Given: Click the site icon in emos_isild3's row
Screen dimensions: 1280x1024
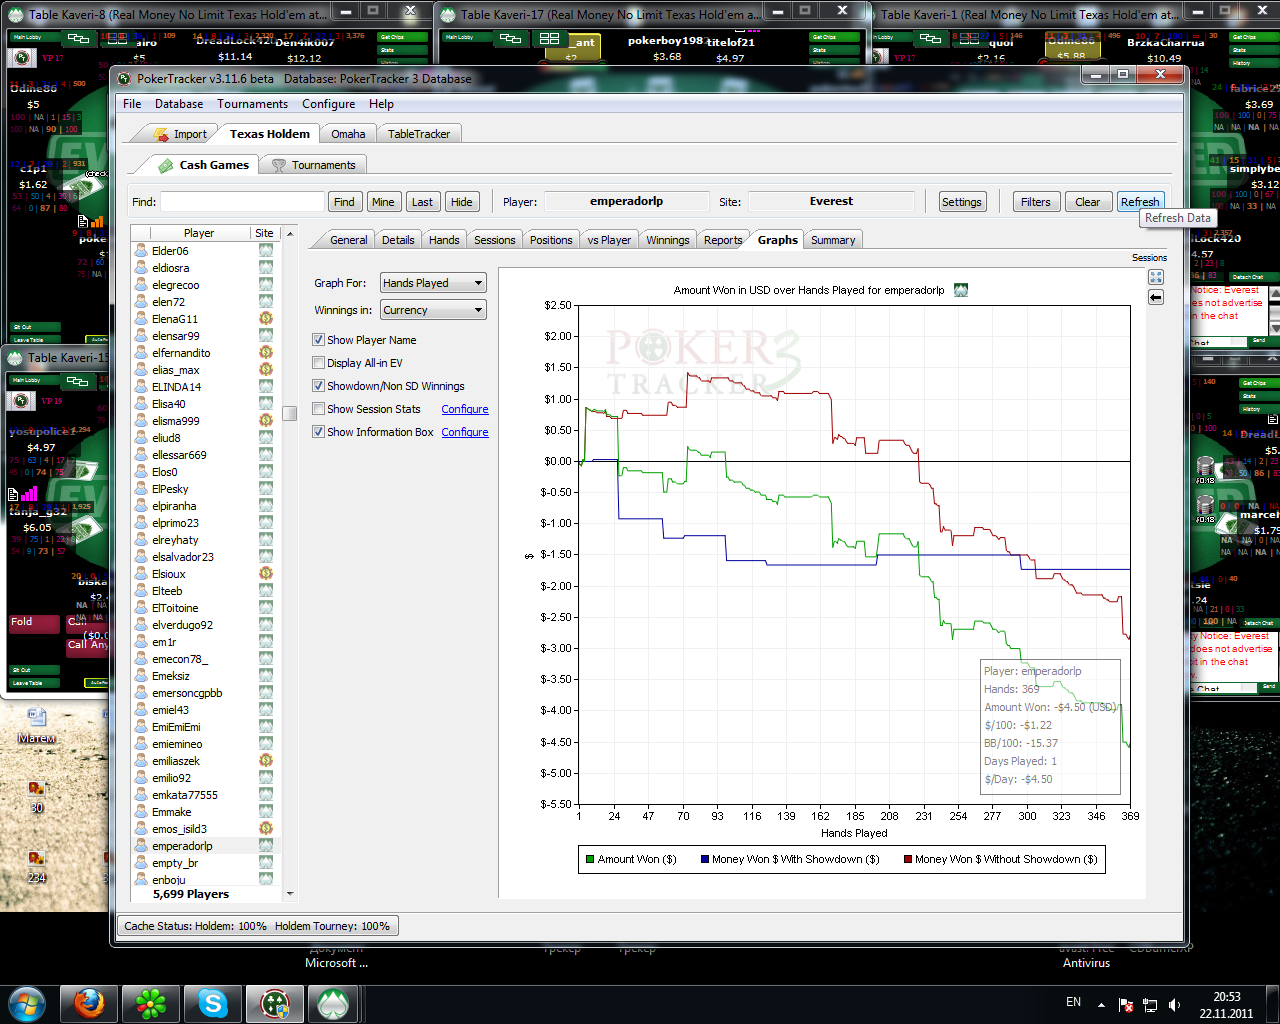Looking at the screenshot, I should point(266,829).
